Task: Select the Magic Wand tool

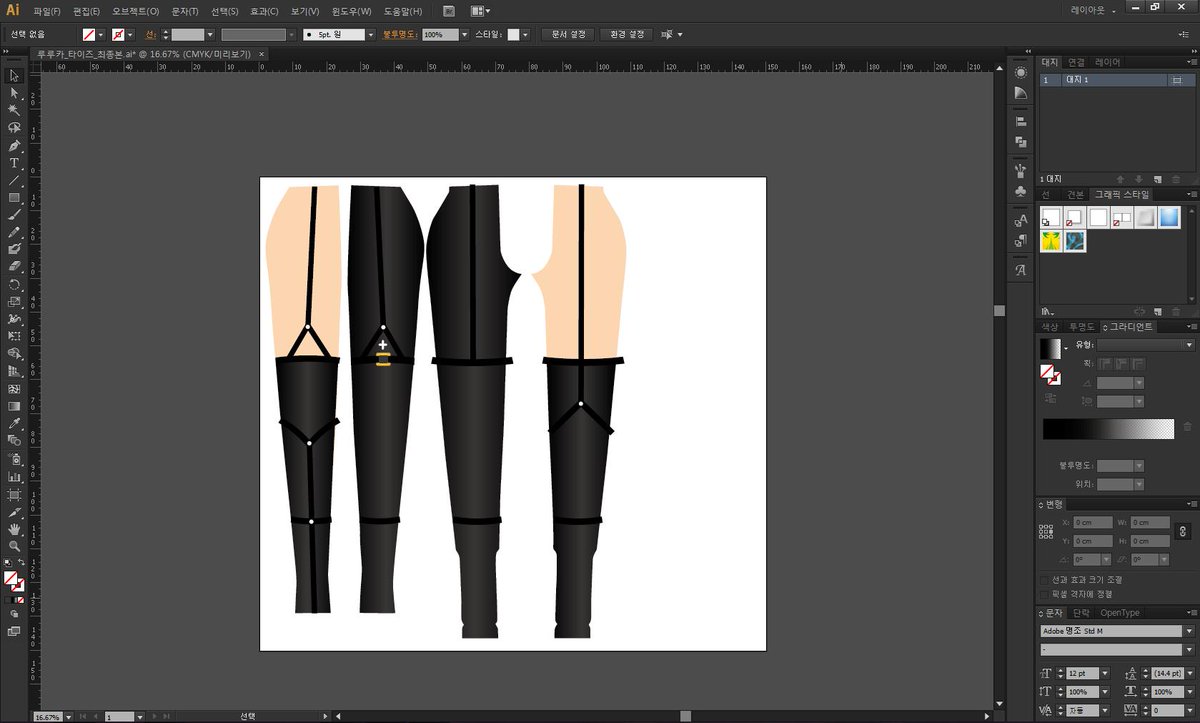Action: [x=14, y=110]
